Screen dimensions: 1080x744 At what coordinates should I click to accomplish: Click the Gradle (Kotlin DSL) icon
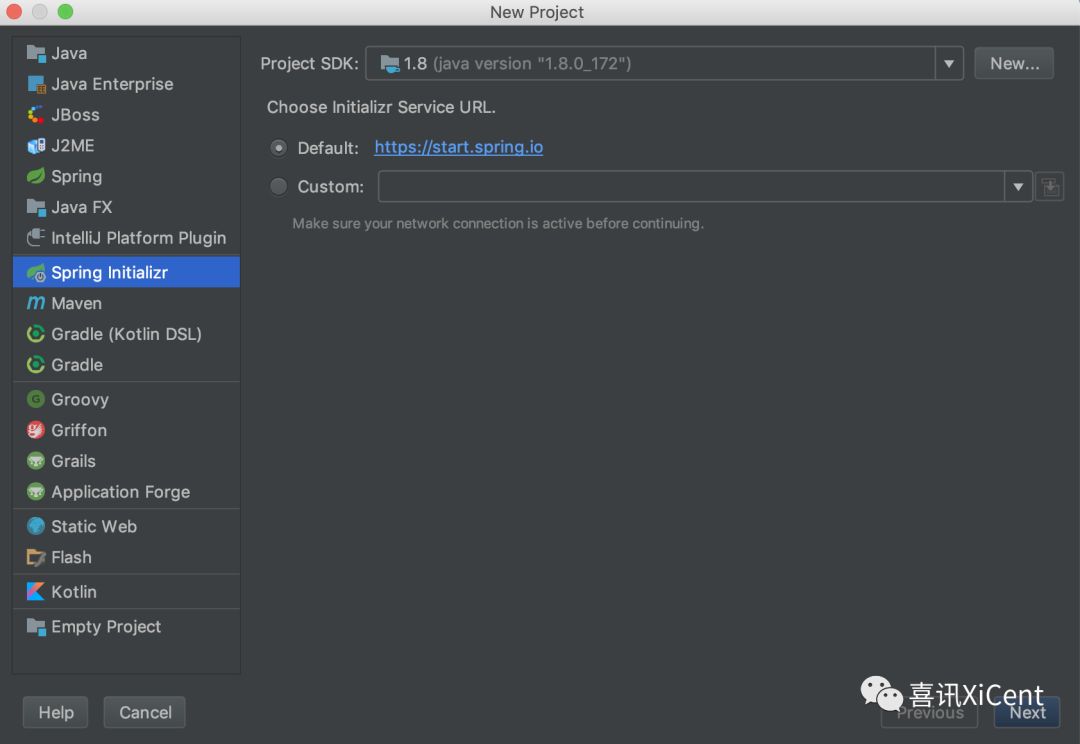[36, 334]
